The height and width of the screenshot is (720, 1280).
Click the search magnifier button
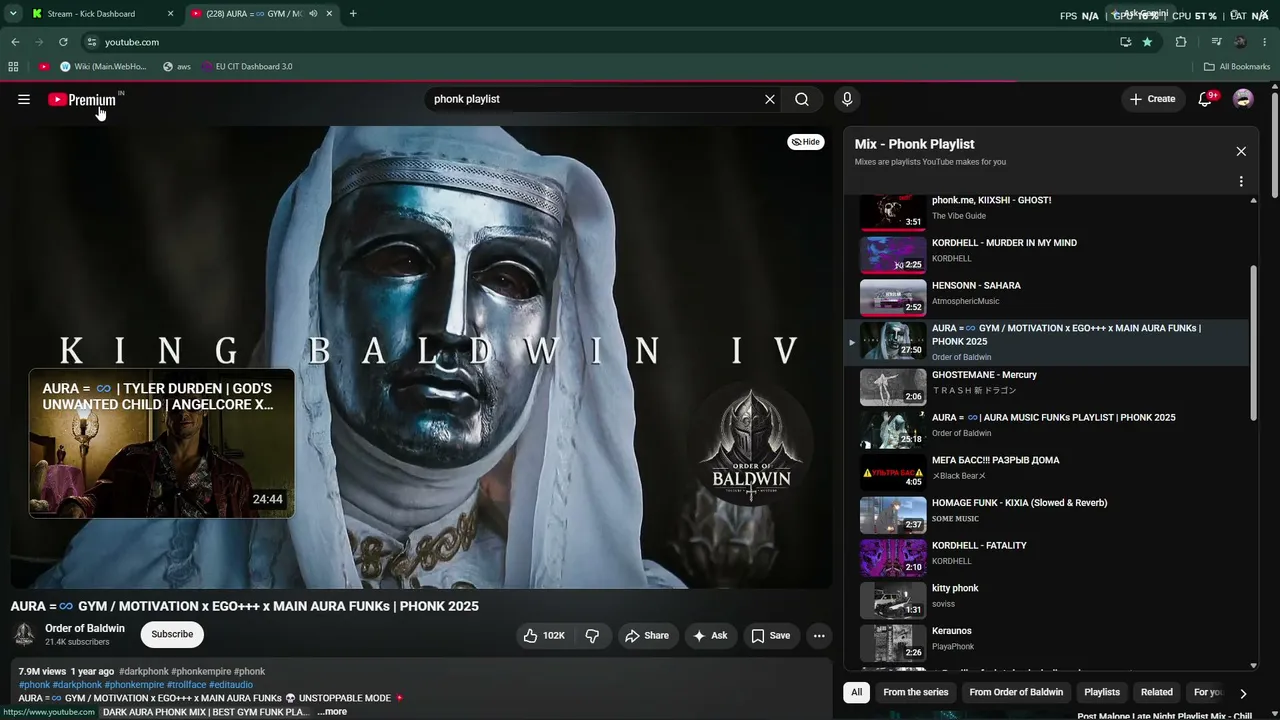802,99
